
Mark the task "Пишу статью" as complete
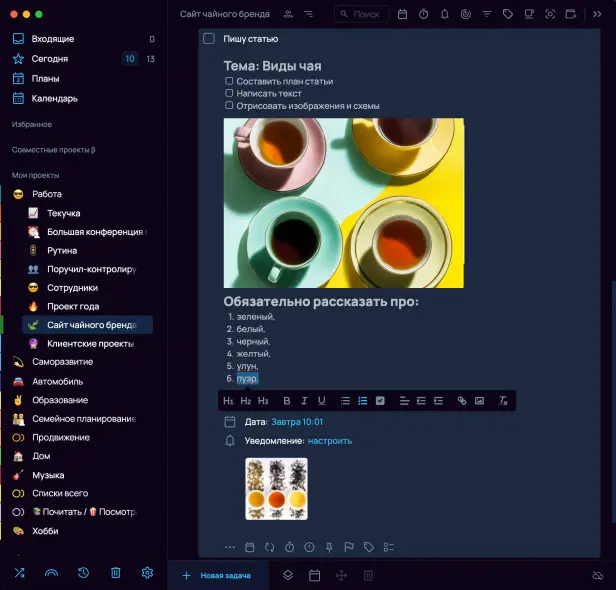pyautogui.click(x=209, y=39)
